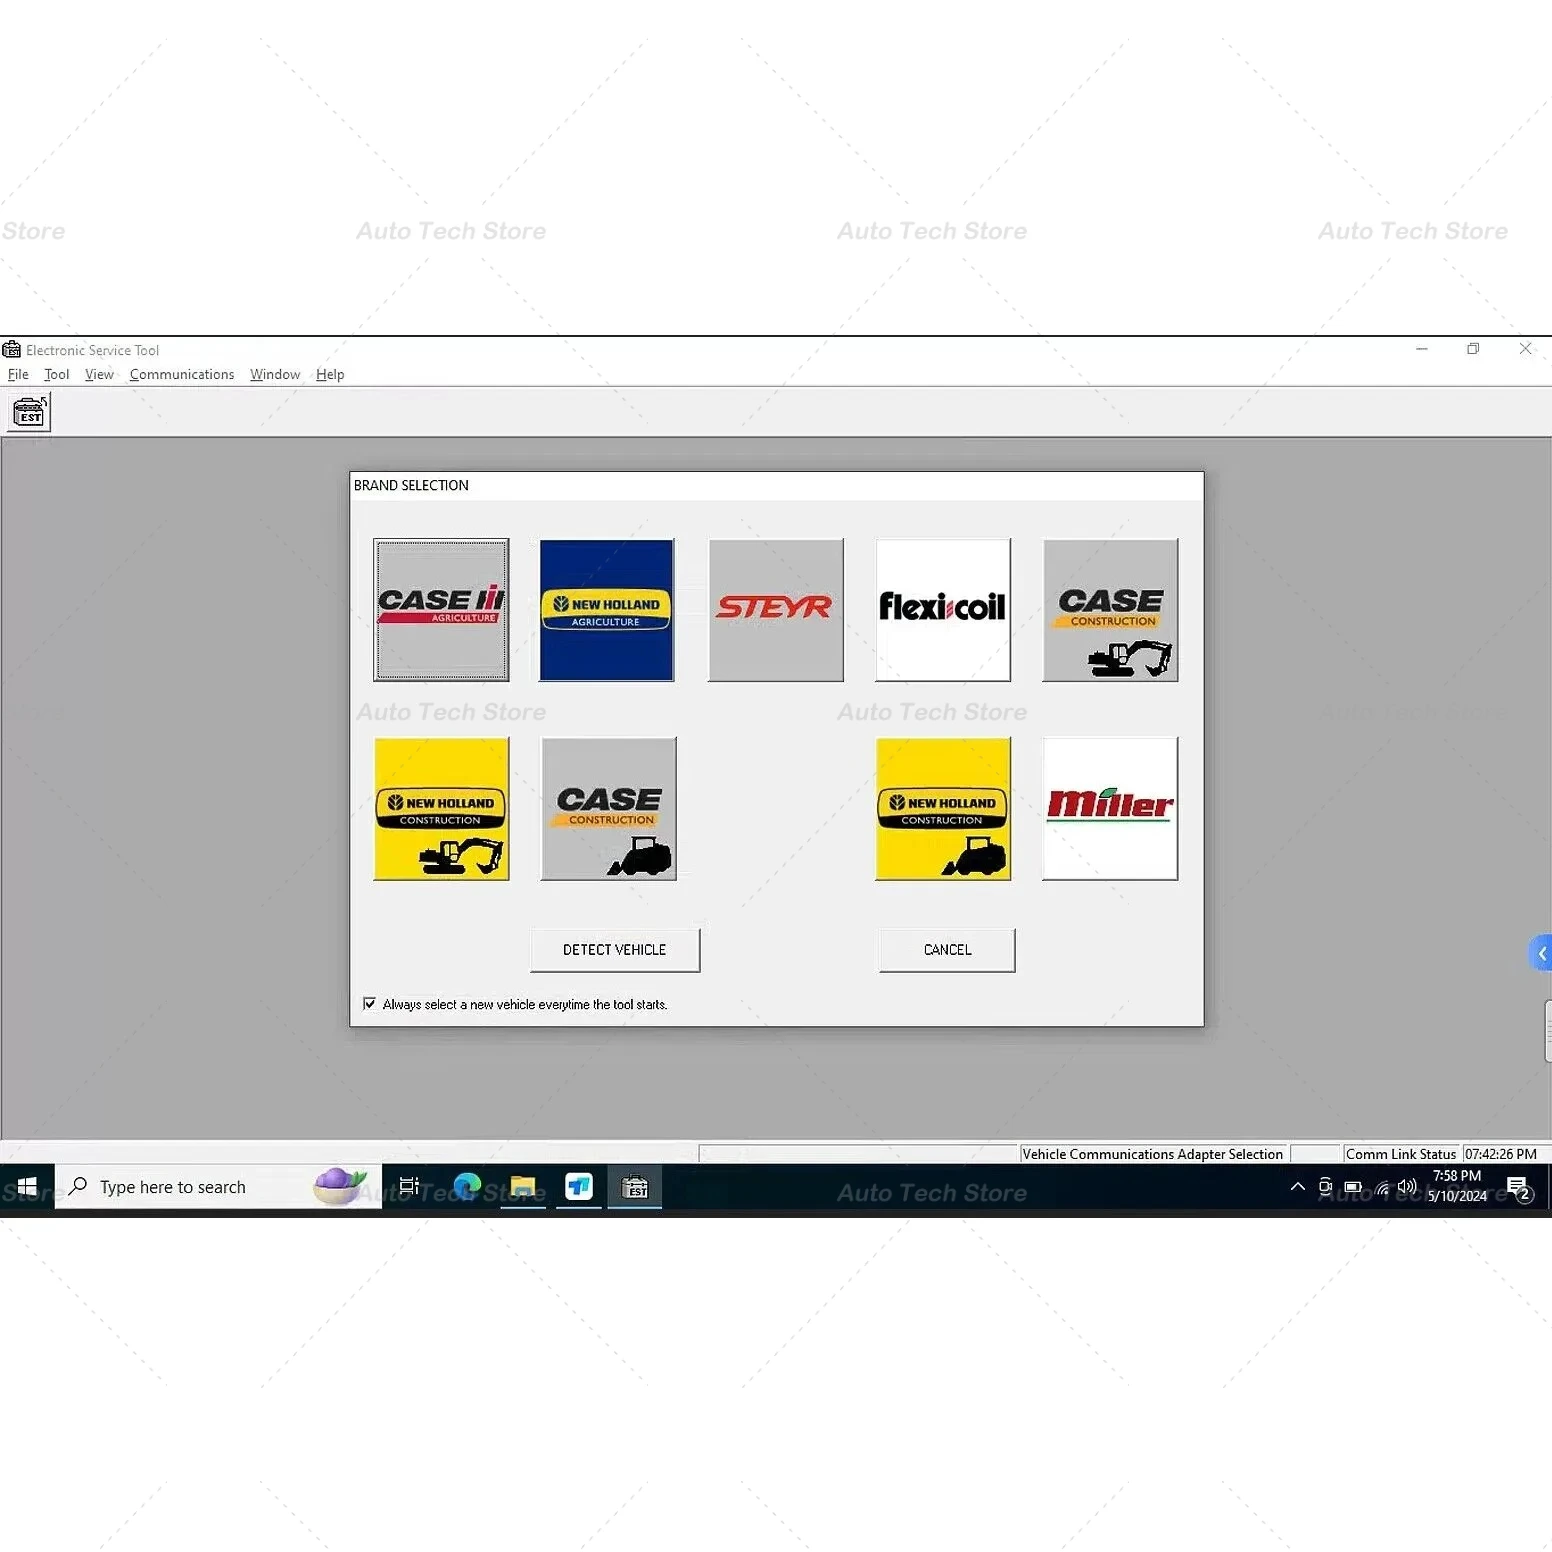1552x1552 pixels.
Task: Open the Communications menu
Action: click(x=182, y=374)
